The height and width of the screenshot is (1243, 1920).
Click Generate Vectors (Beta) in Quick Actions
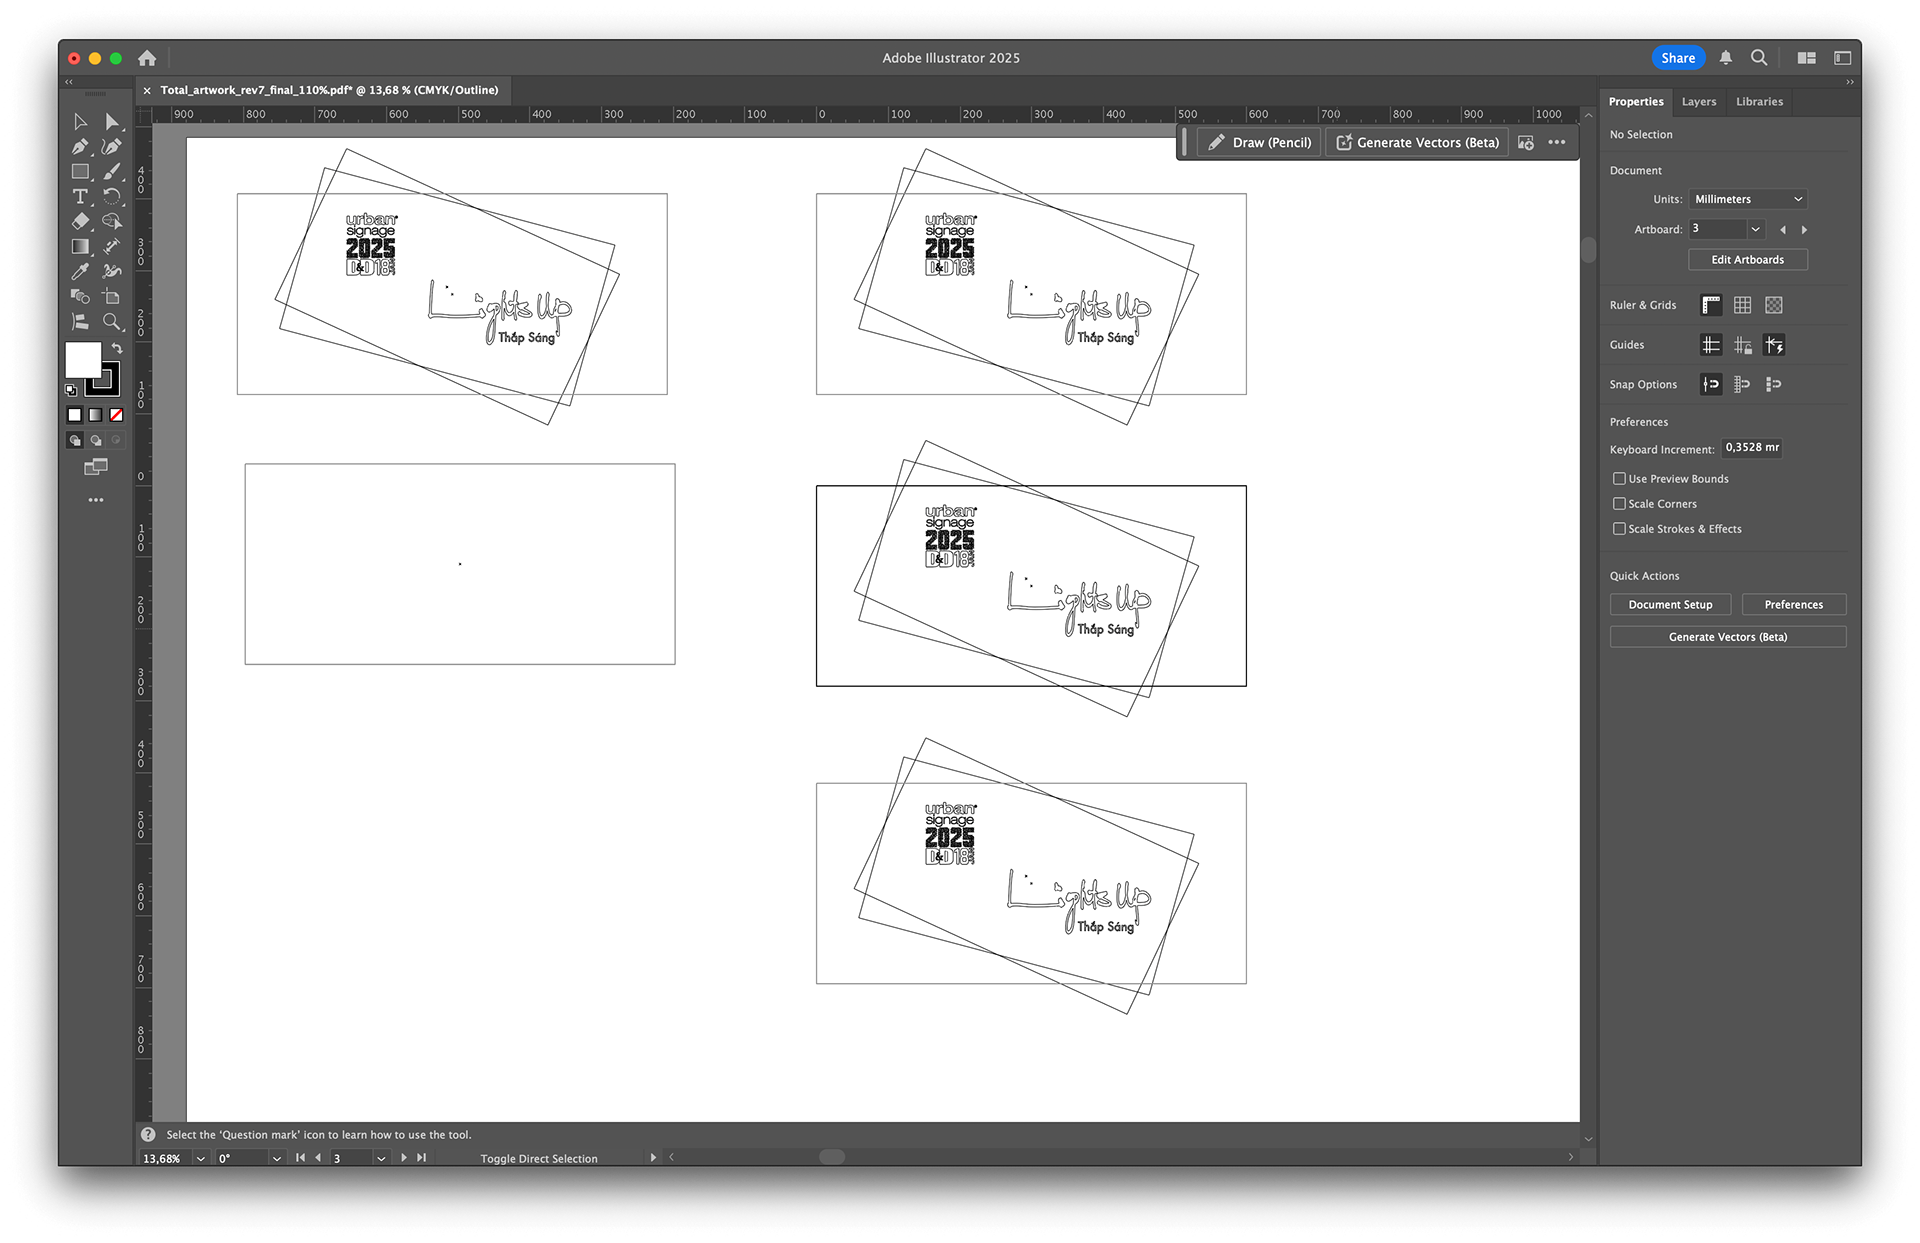1728,637
